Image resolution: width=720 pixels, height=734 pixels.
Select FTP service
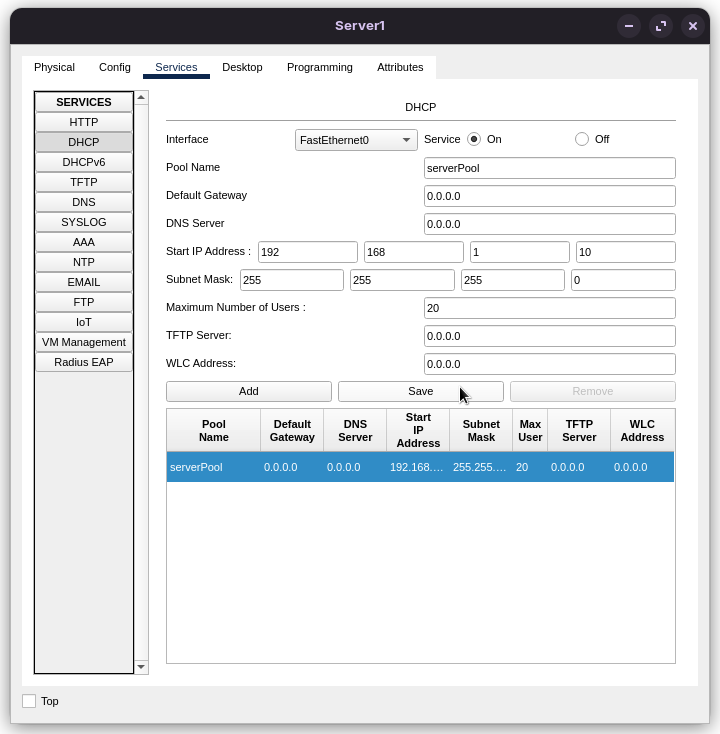pyautogui.click(x=84, y=302)
